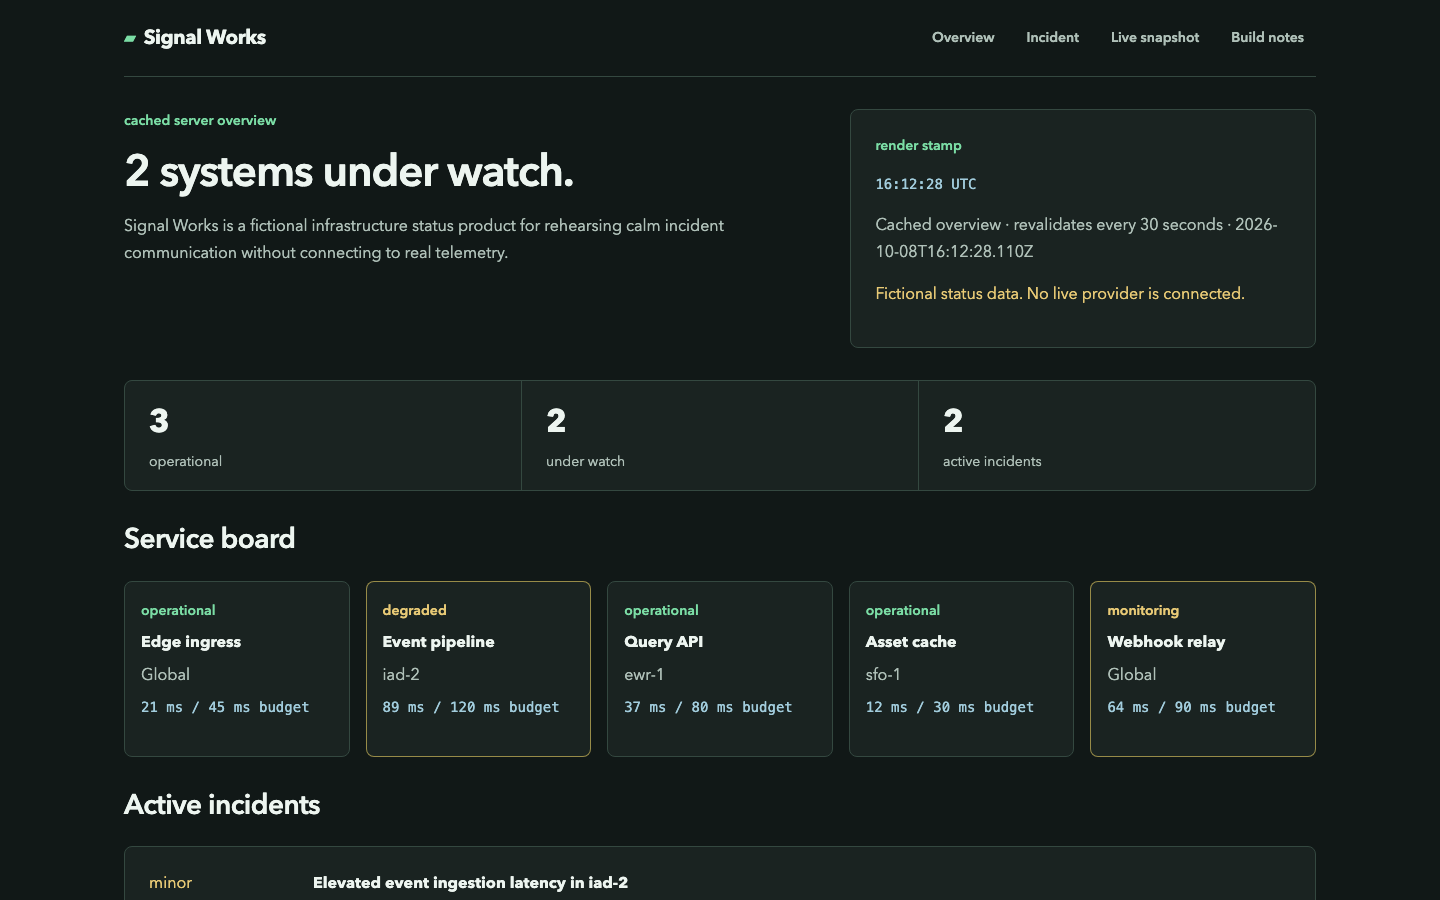This screenshot has width=1440, height=900.
Task: Click the 'iad-2' region on Event pipeline
Action: coord(401,674)
